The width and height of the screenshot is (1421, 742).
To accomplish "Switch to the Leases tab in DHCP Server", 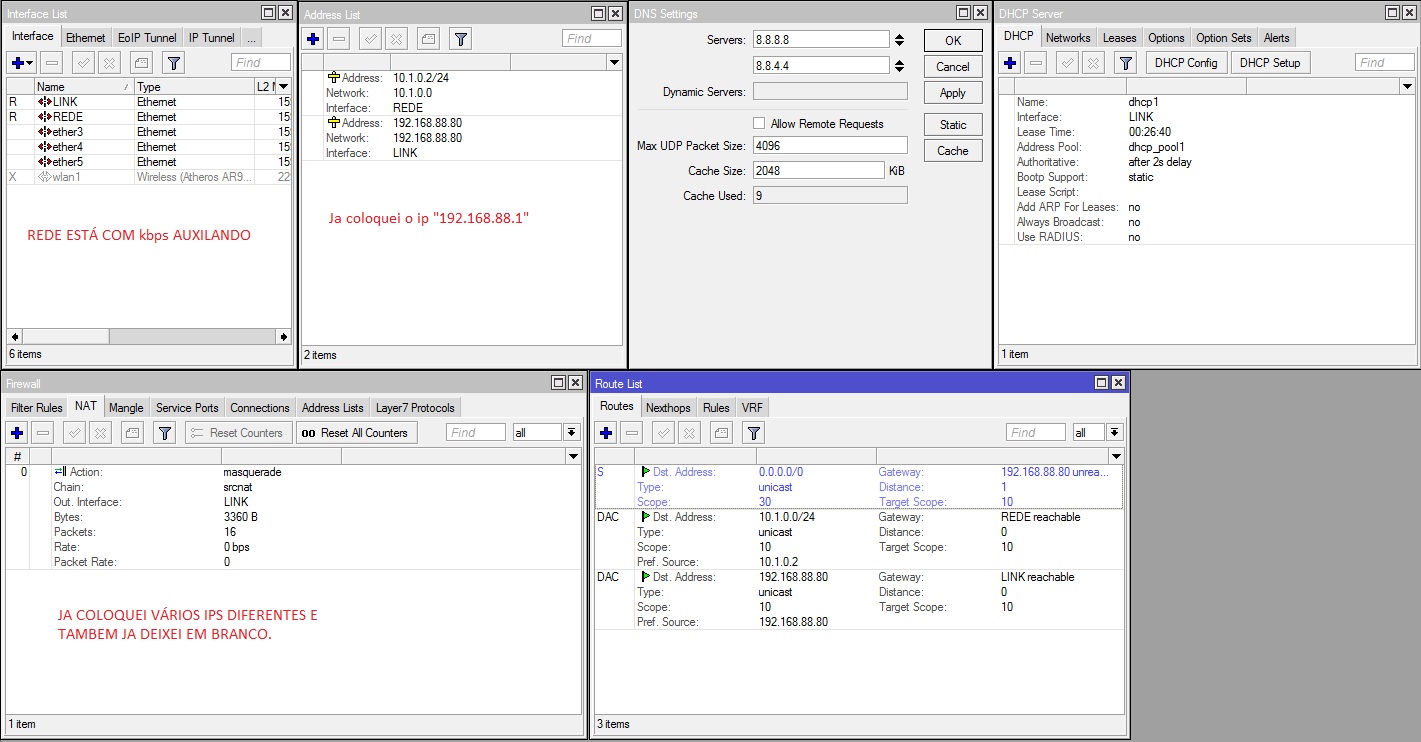I will [x=1119, y=38].
